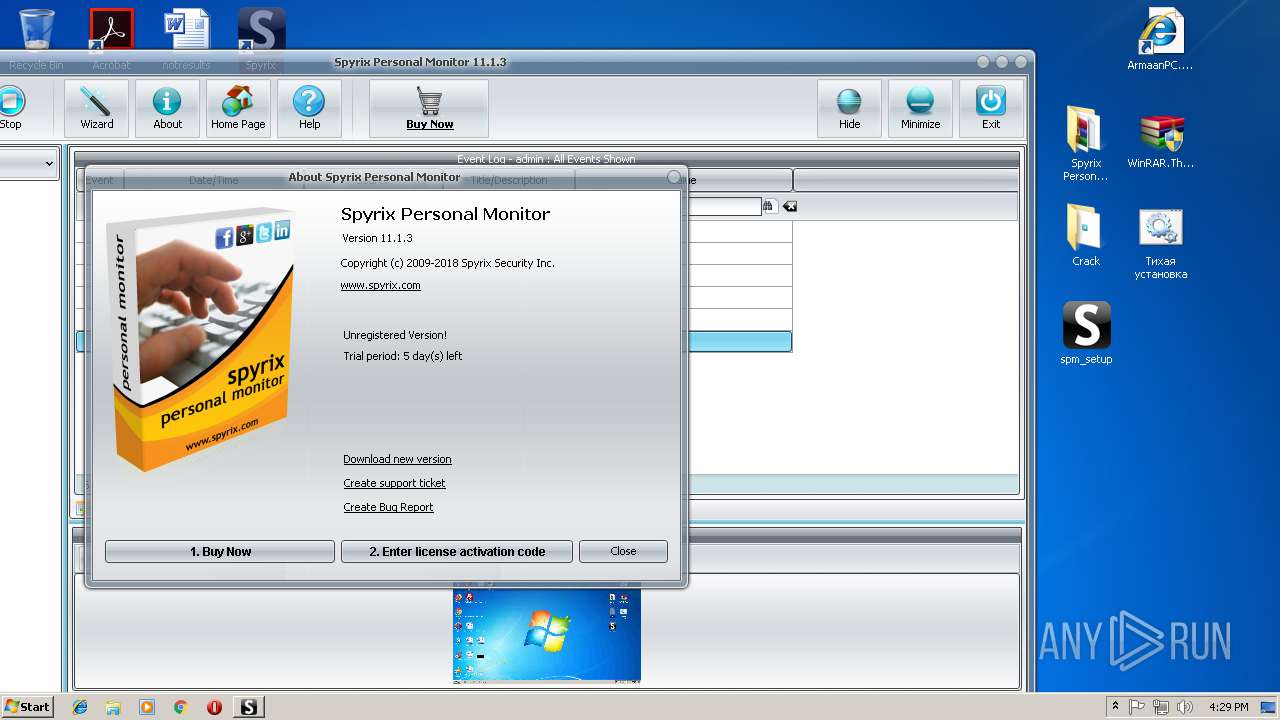The width and height of the screenshot is (1280, 720).
Task: Open Internet Explorer from the taskbar
Action: point(80,707)
